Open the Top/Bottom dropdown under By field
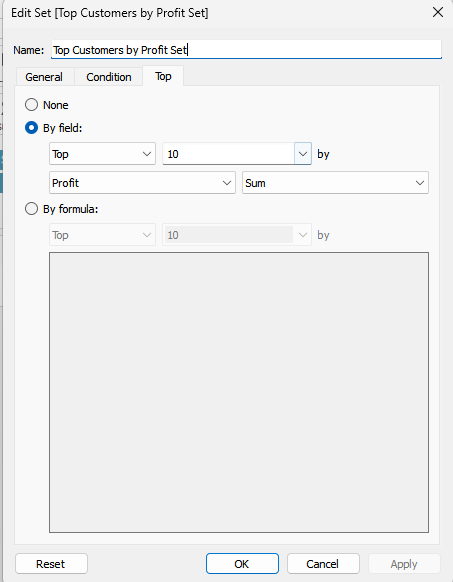 102,154
